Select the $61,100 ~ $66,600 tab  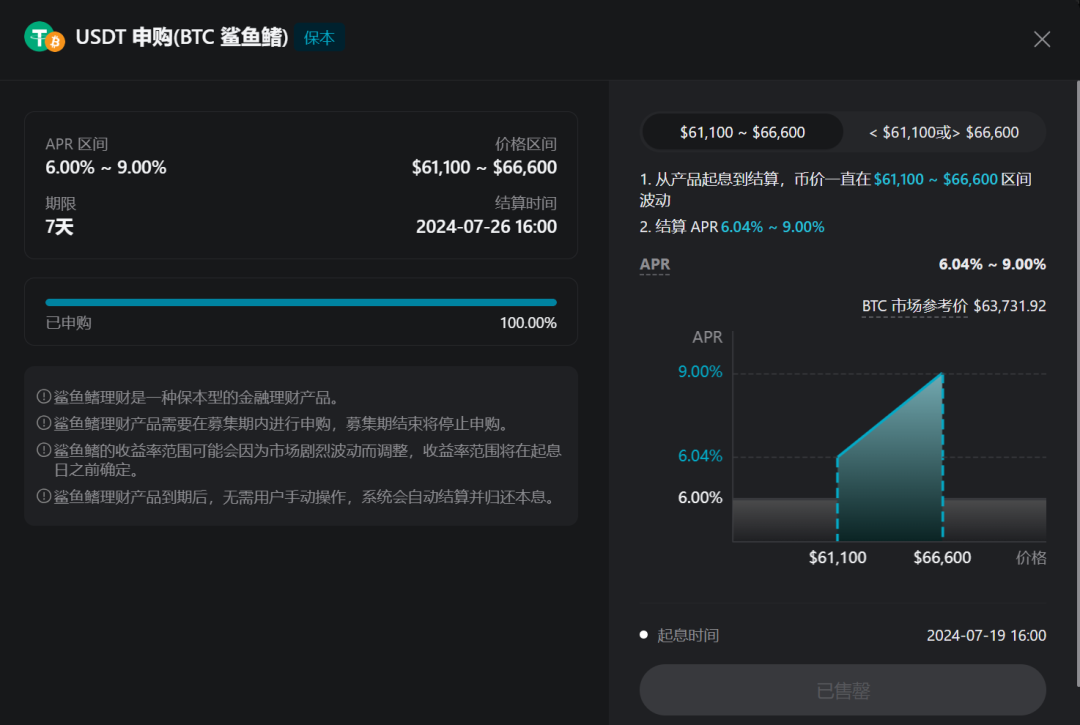(742, 132)
